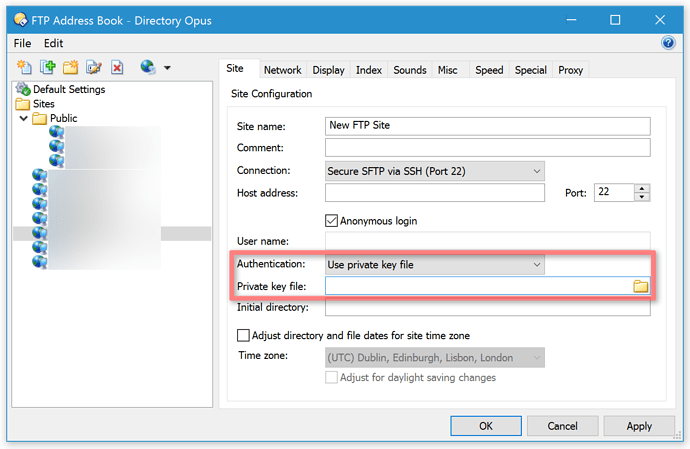Open the File menu
This screenshot has width=690, height=449.
click(22, 43)
